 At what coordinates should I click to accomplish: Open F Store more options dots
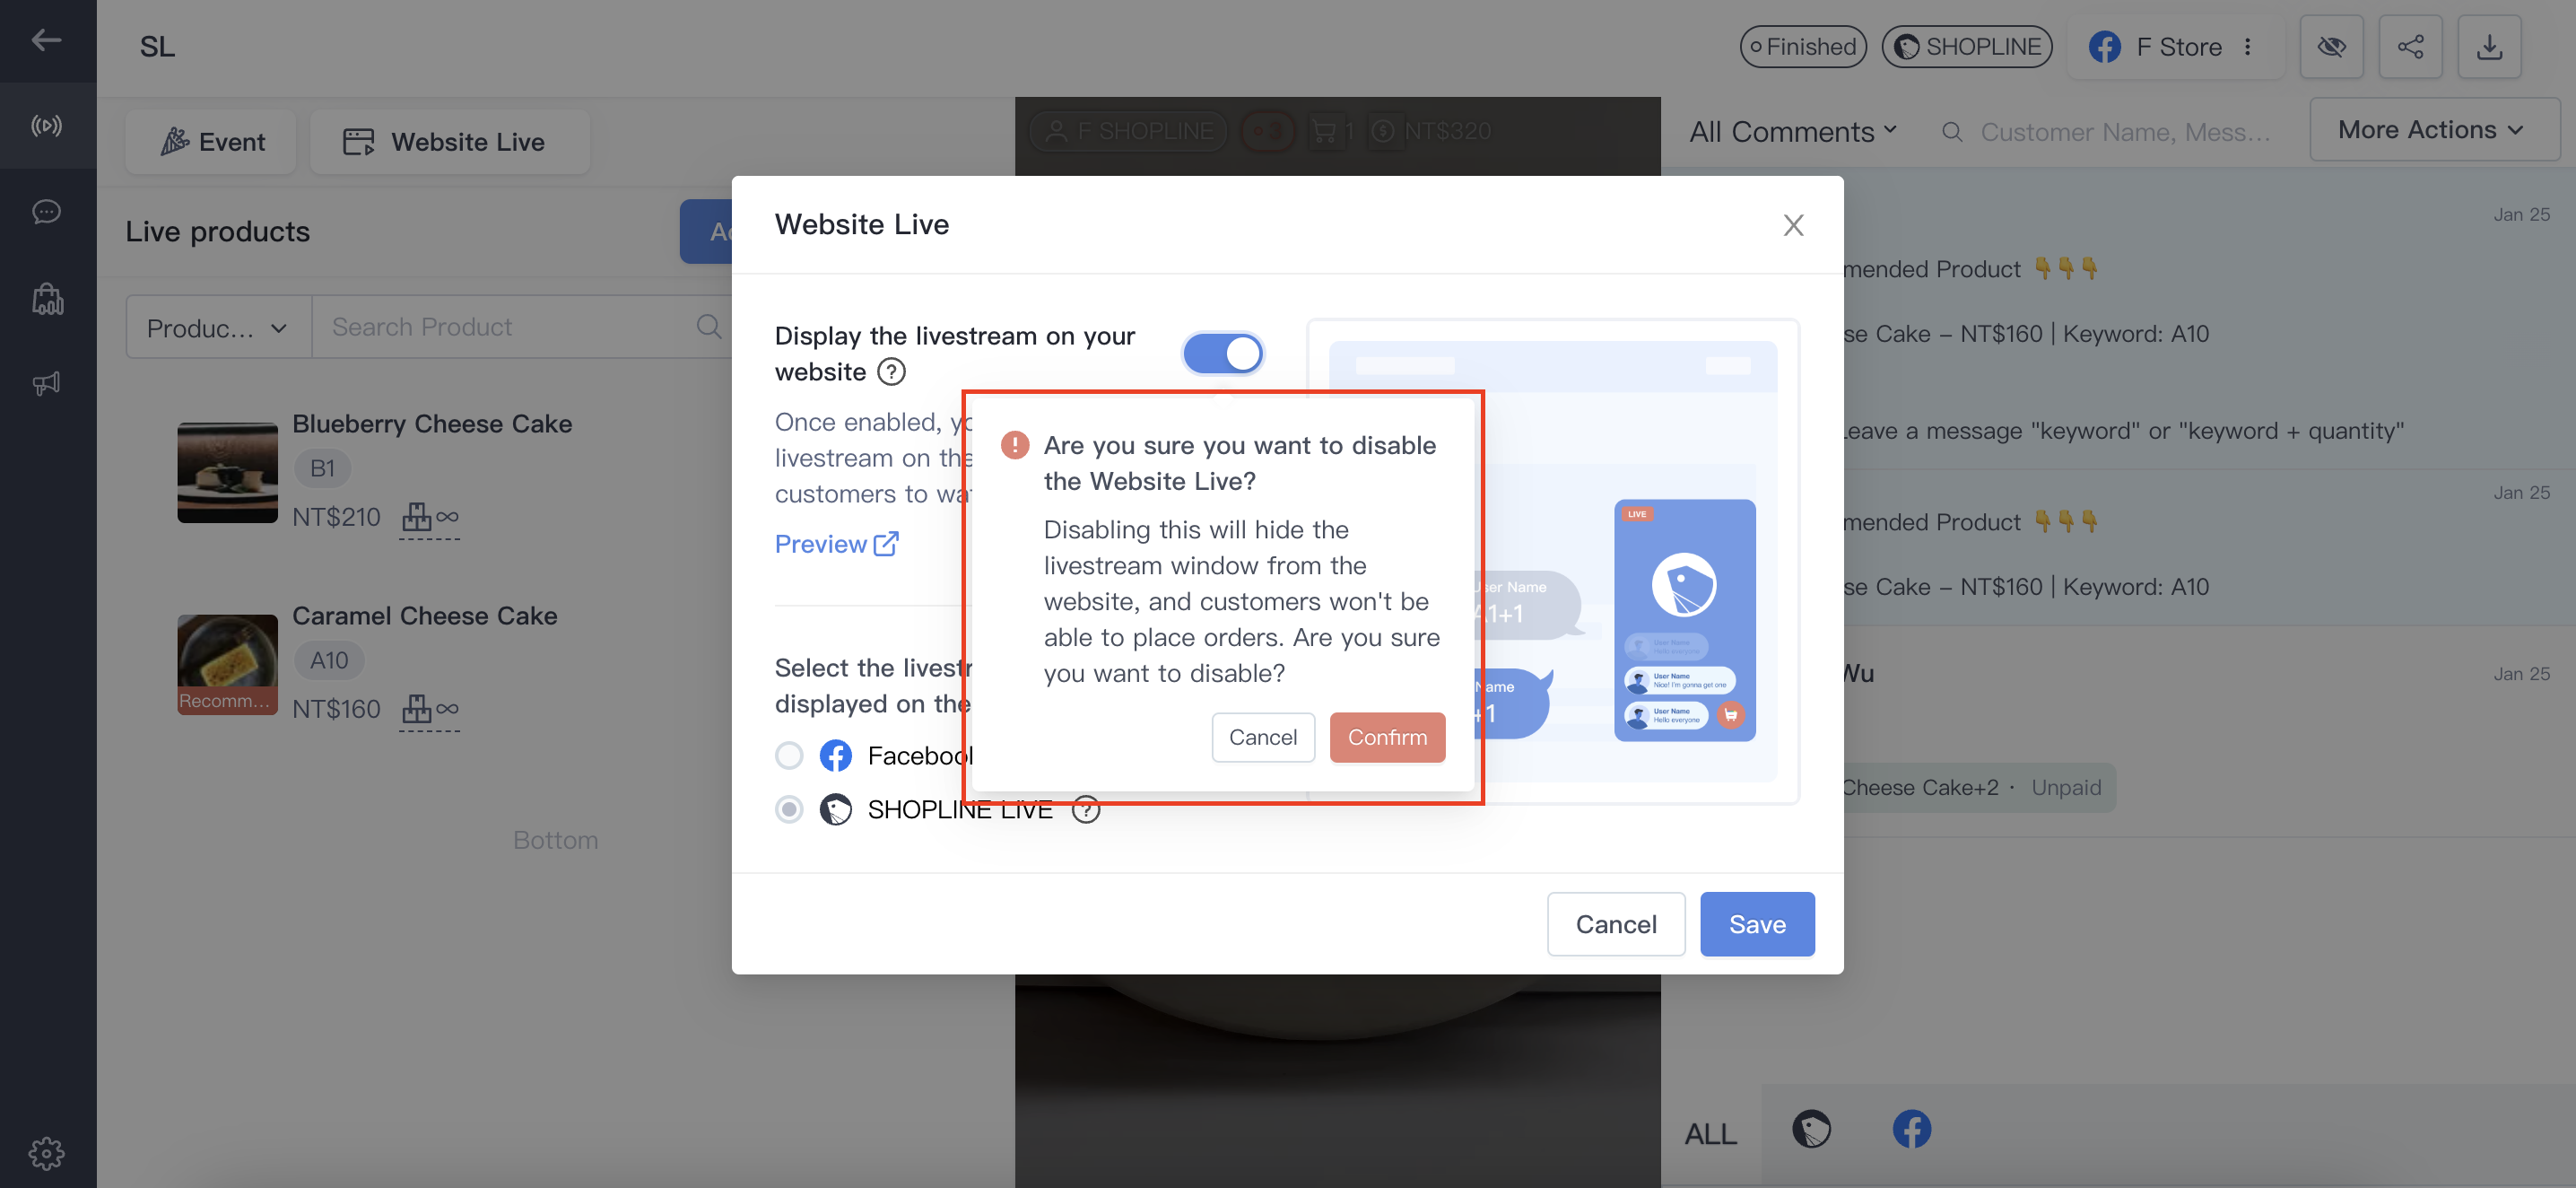pyautogui.click(x=2247, y=47)
